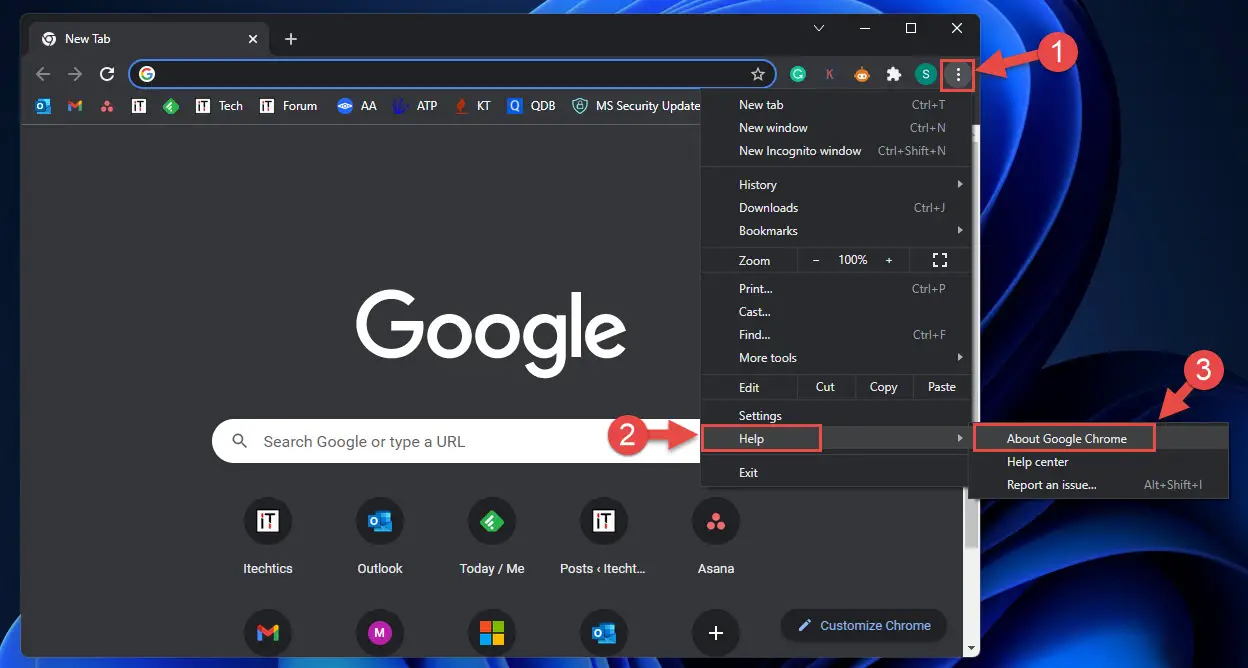Open the Today / Me shortcut tile

tap(492, 536)
